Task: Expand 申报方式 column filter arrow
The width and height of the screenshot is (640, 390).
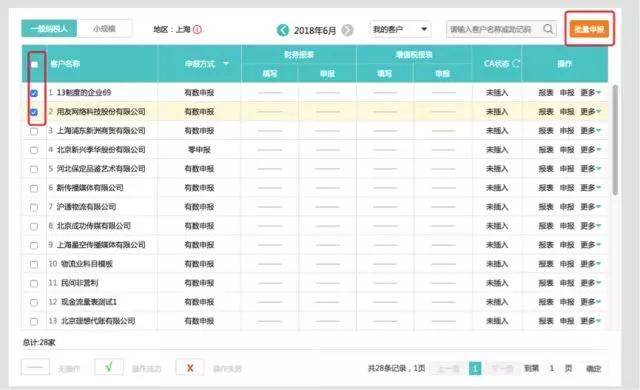Action: 226,64
